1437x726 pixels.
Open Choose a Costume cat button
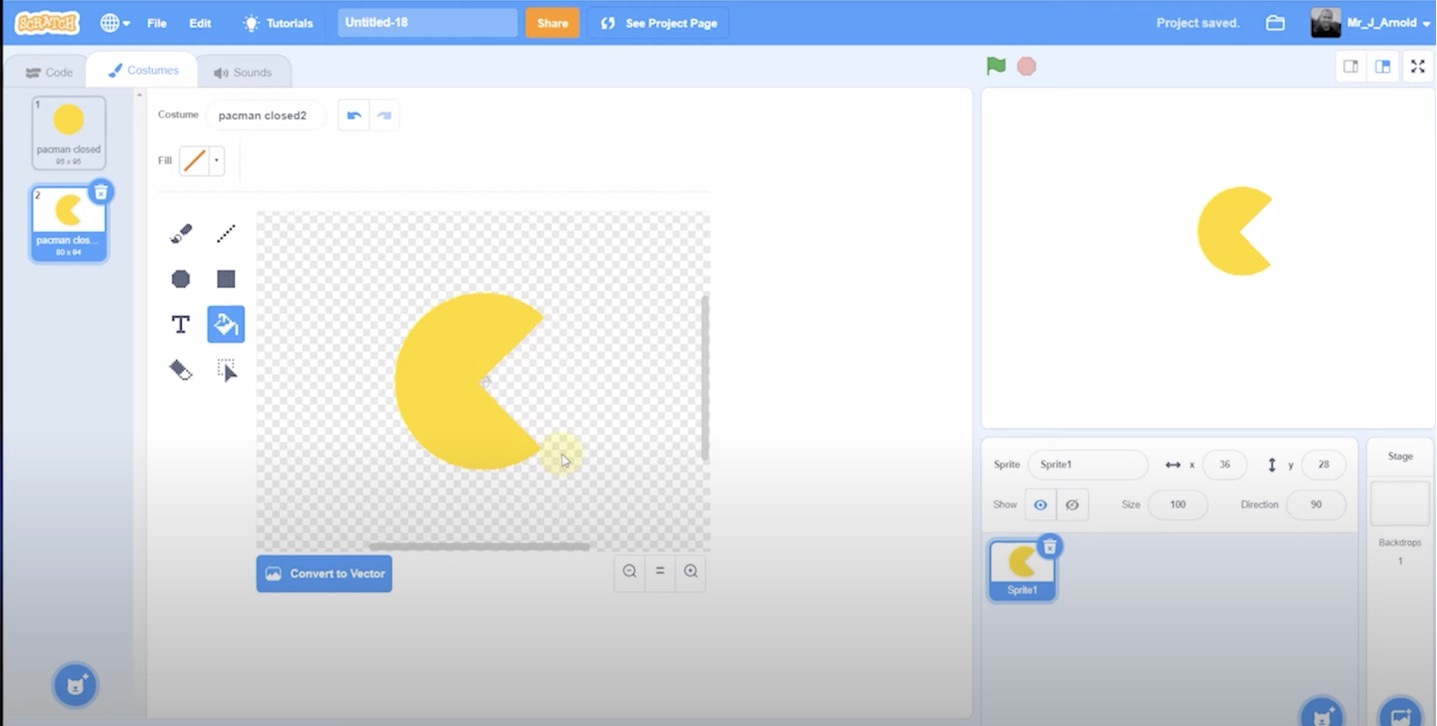75,686
